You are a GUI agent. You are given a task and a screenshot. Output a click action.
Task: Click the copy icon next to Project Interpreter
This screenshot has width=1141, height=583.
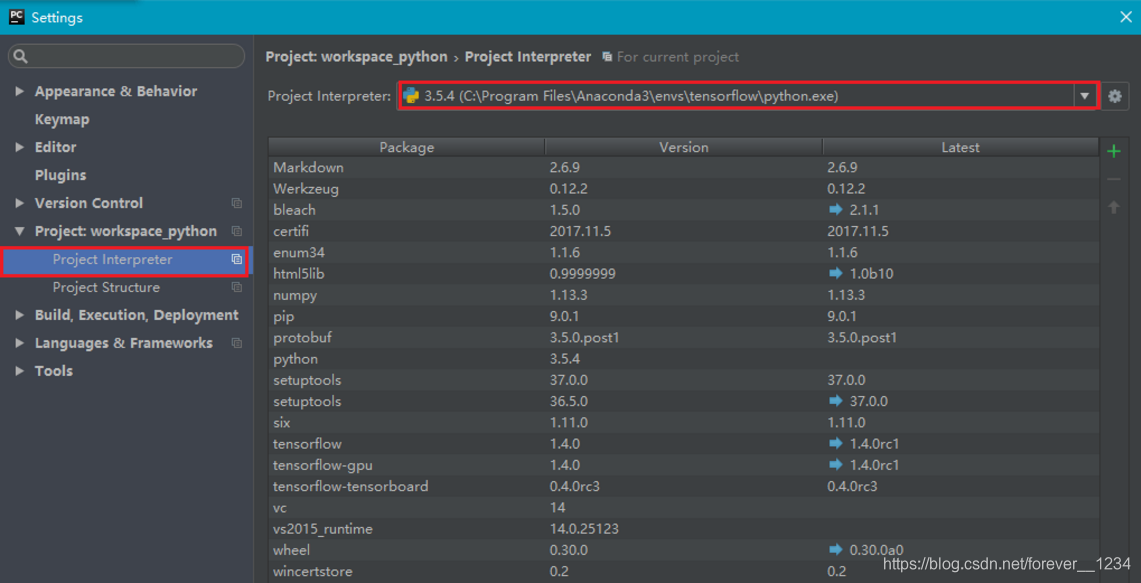pyautogui.click(x=236, y=259)
